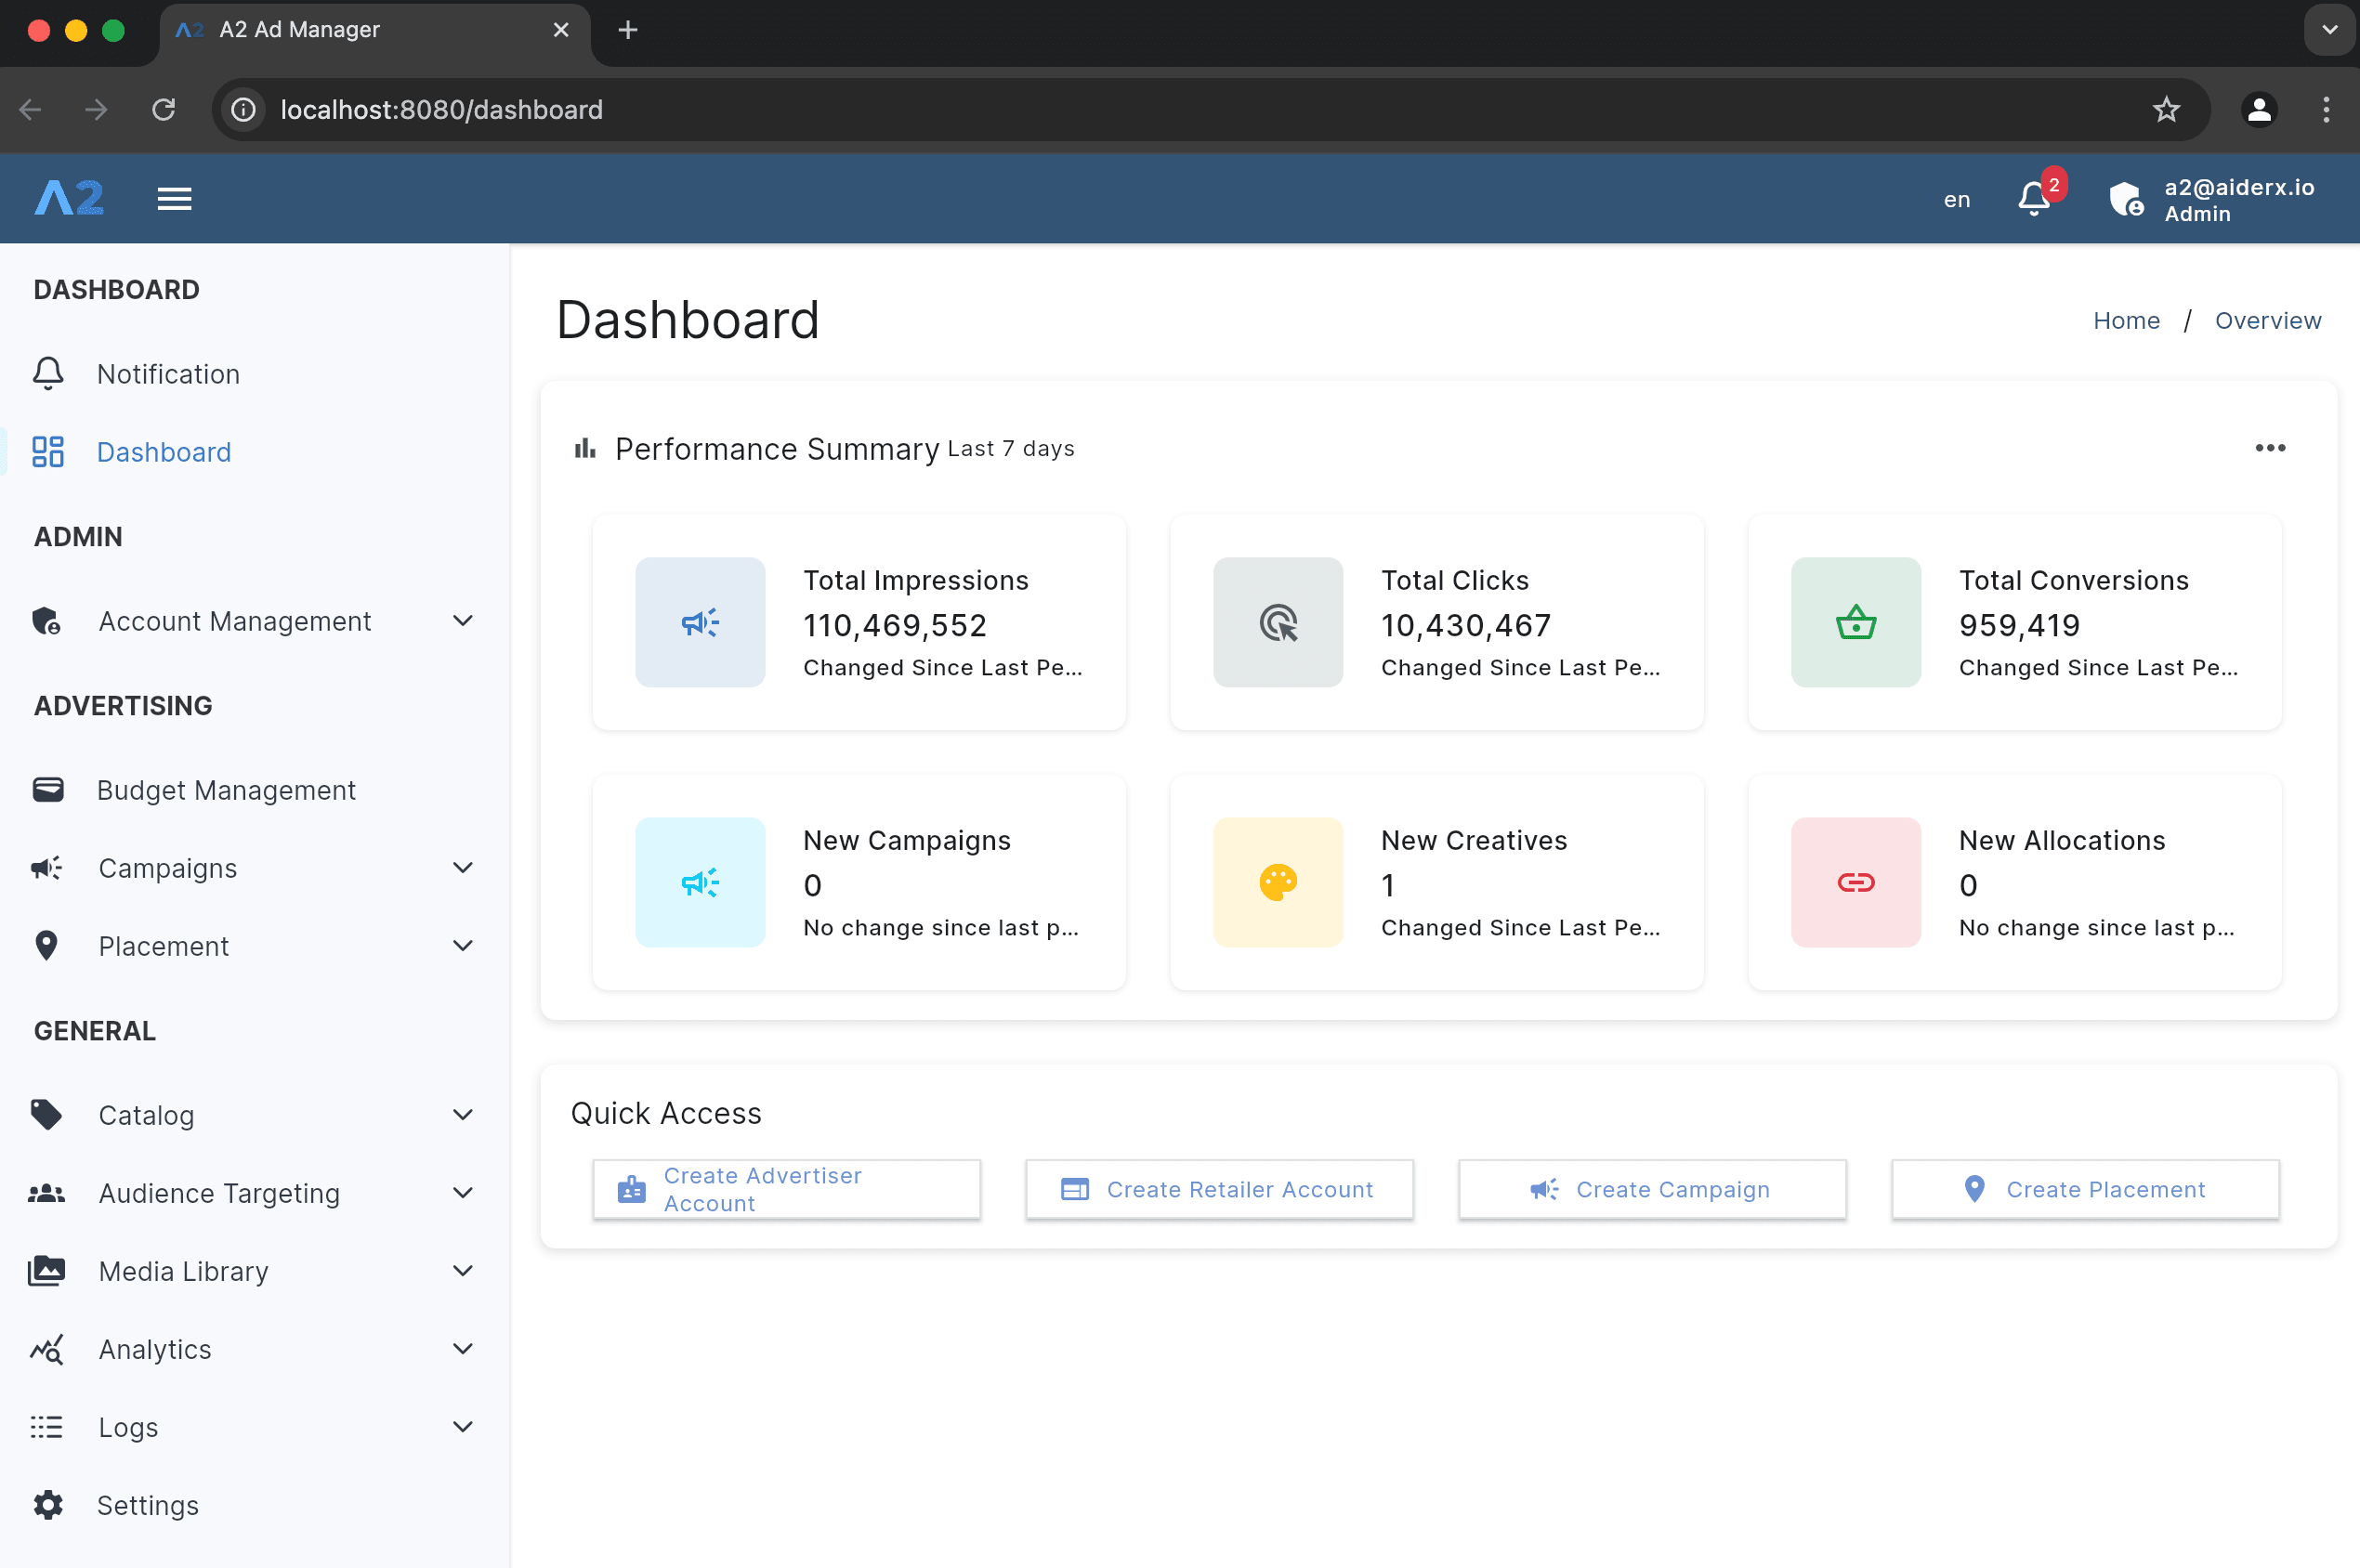Click the Create Retailer Account button

click(x=1219, y=1189)
